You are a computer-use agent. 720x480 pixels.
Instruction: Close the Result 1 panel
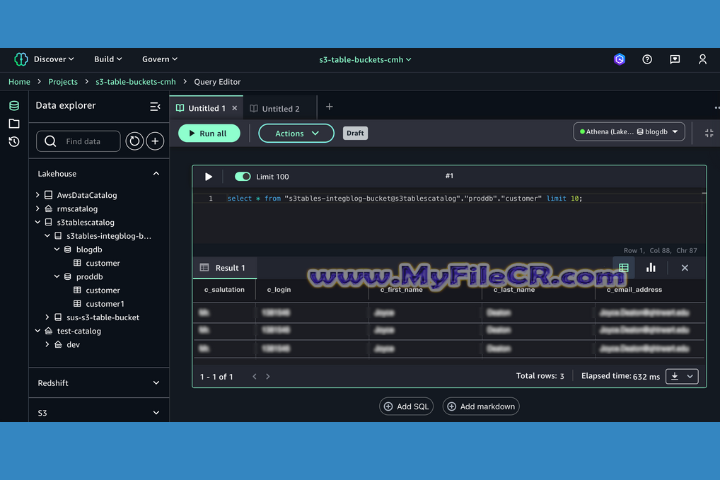[x=685, y=268]
